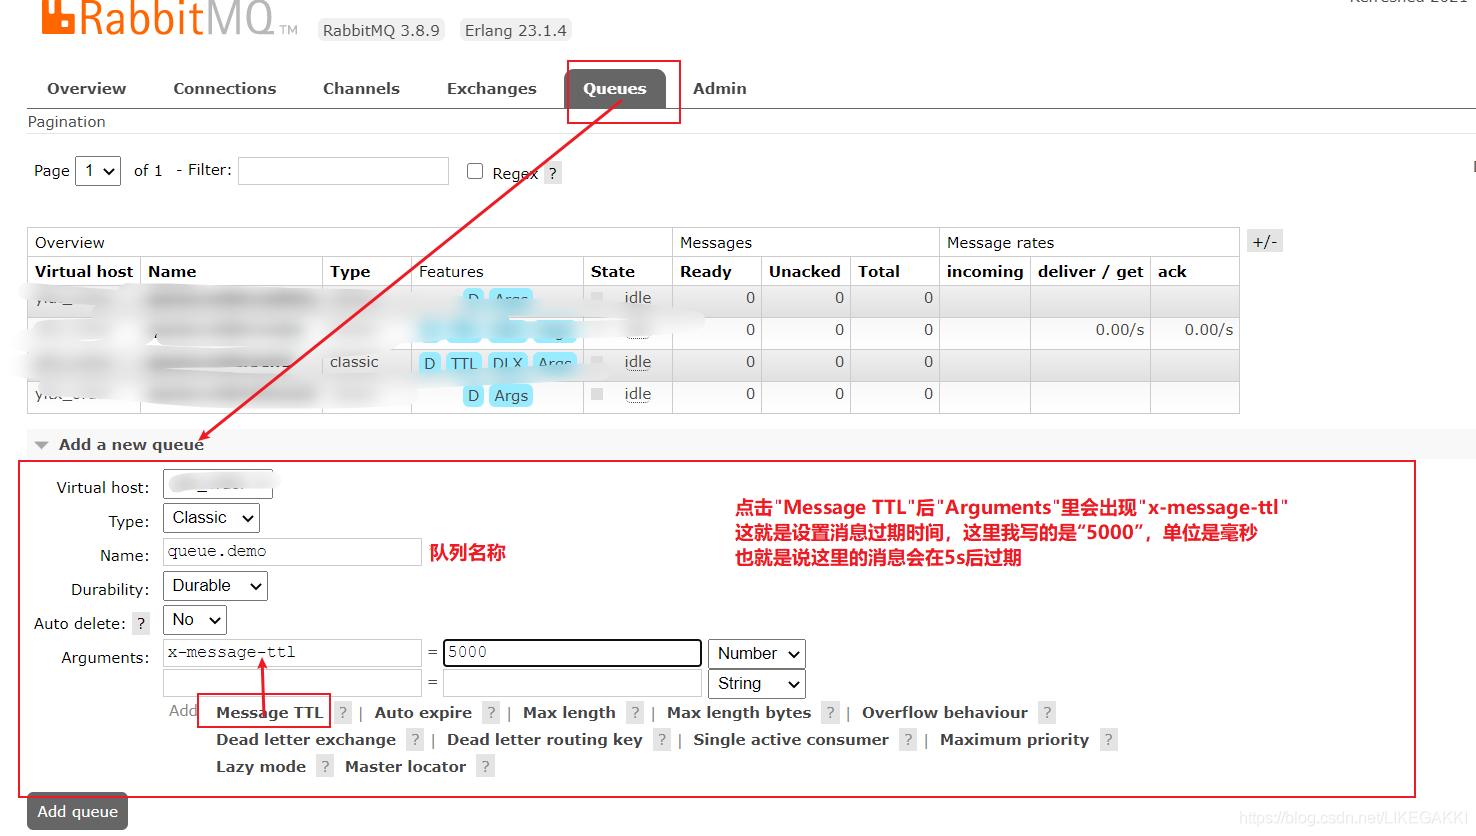Click the Max length argument link
This screenshot has width=1476, height=836.
569,712
